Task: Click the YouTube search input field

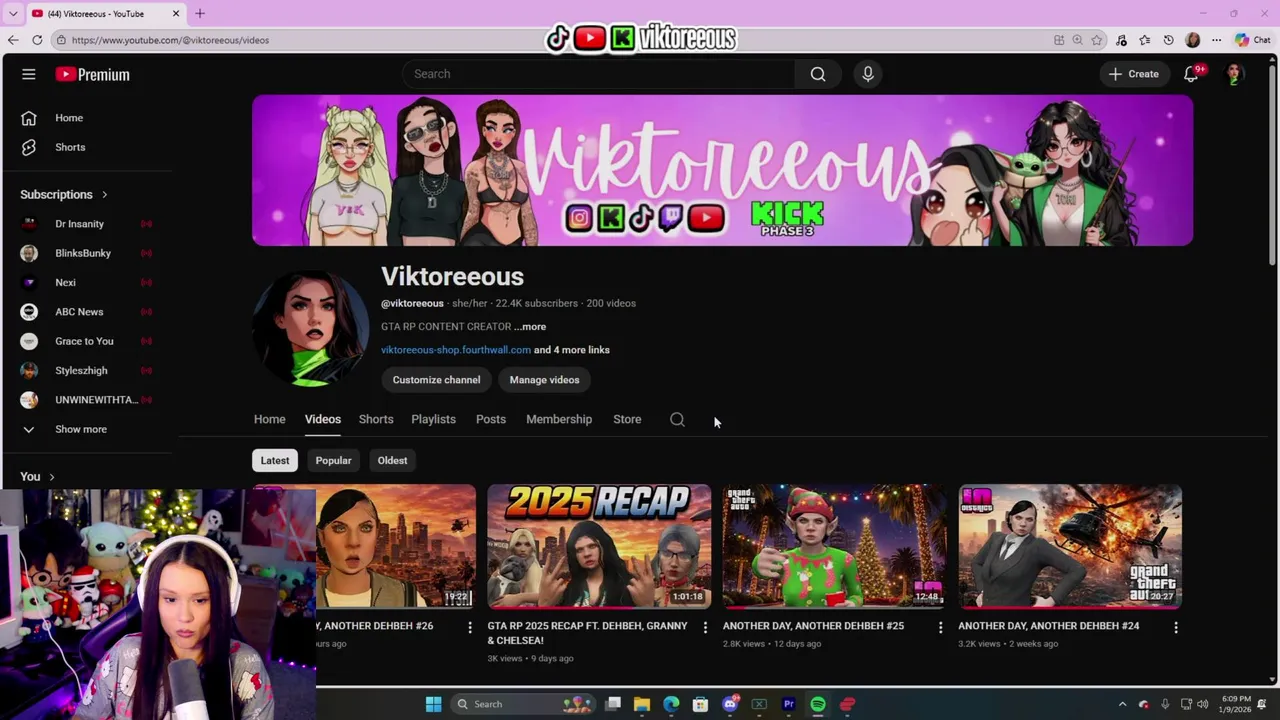Action: [600, 74]
